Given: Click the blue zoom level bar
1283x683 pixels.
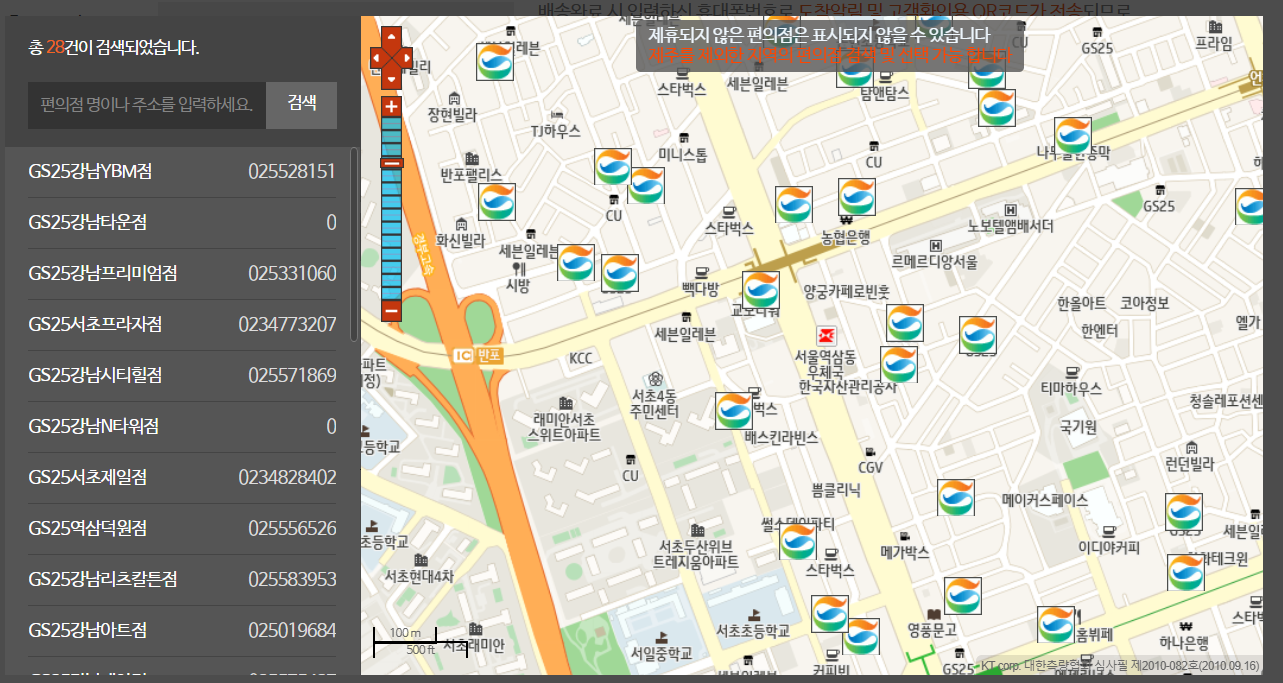Looking at the screenshot, I should (391, 209).
